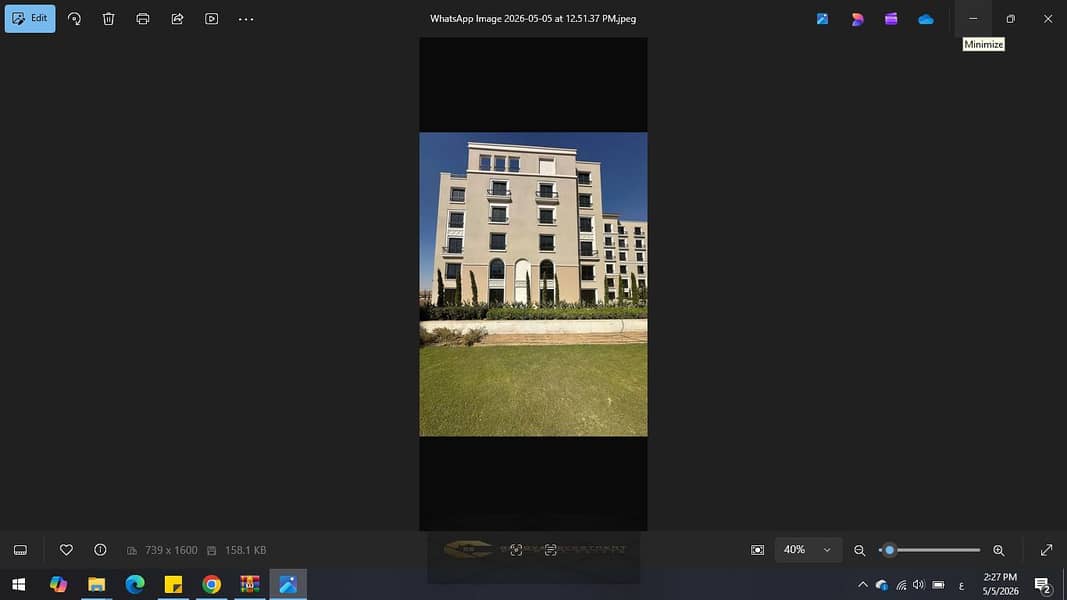Print the image via printer icon
This screenshot has height=600, width=1067.
pos(143,19)
